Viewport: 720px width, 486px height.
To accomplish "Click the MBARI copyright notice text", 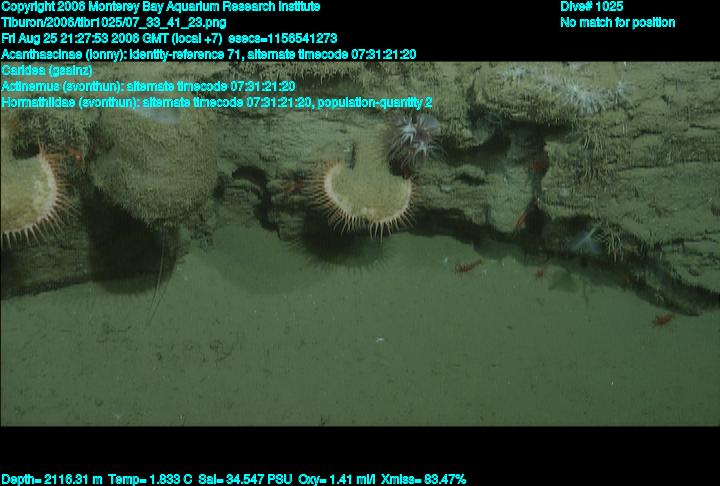I will pyautogui.click(x=161, y=7).
